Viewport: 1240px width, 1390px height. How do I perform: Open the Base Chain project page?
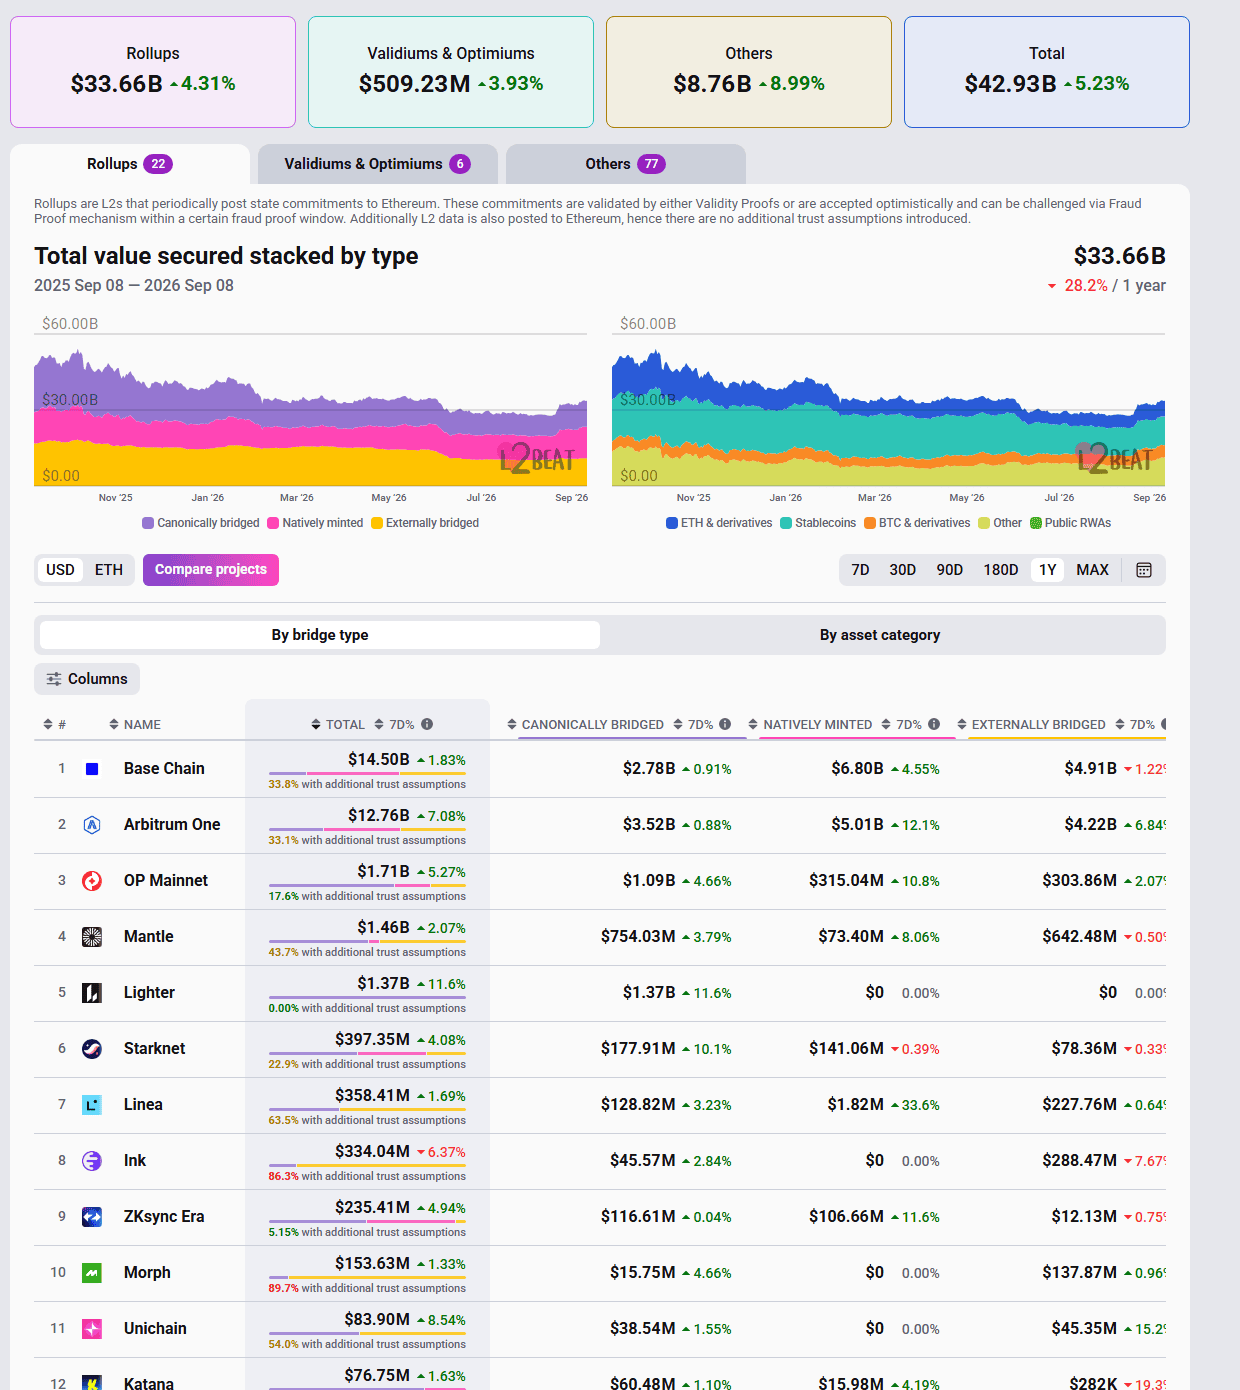pos(164,769)
